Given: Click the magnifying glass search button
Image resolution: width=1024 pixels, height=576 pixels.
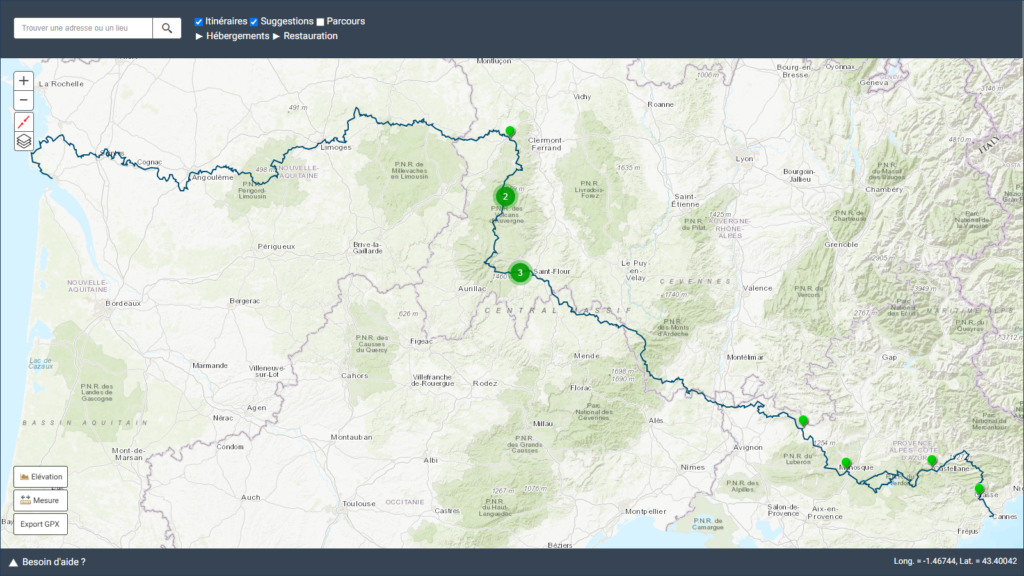Looking at the screenshot, I should point(167,28).
